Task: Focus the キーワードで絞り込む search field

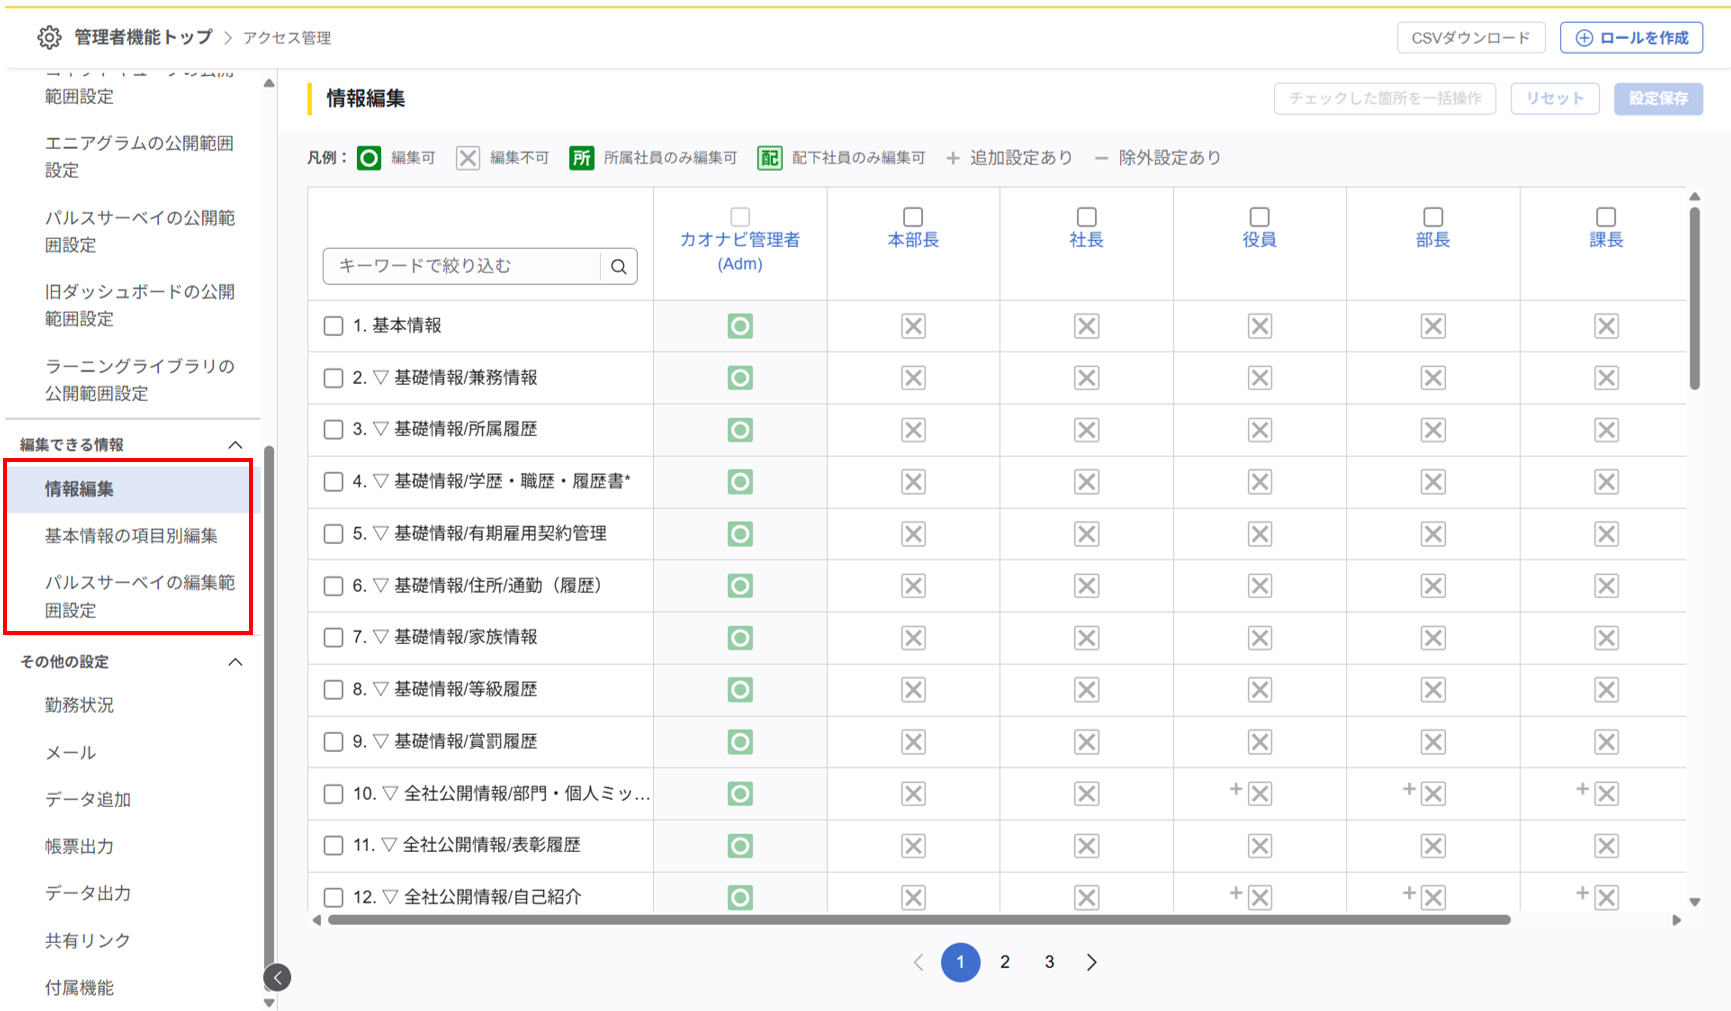Action: pos(462,266)
